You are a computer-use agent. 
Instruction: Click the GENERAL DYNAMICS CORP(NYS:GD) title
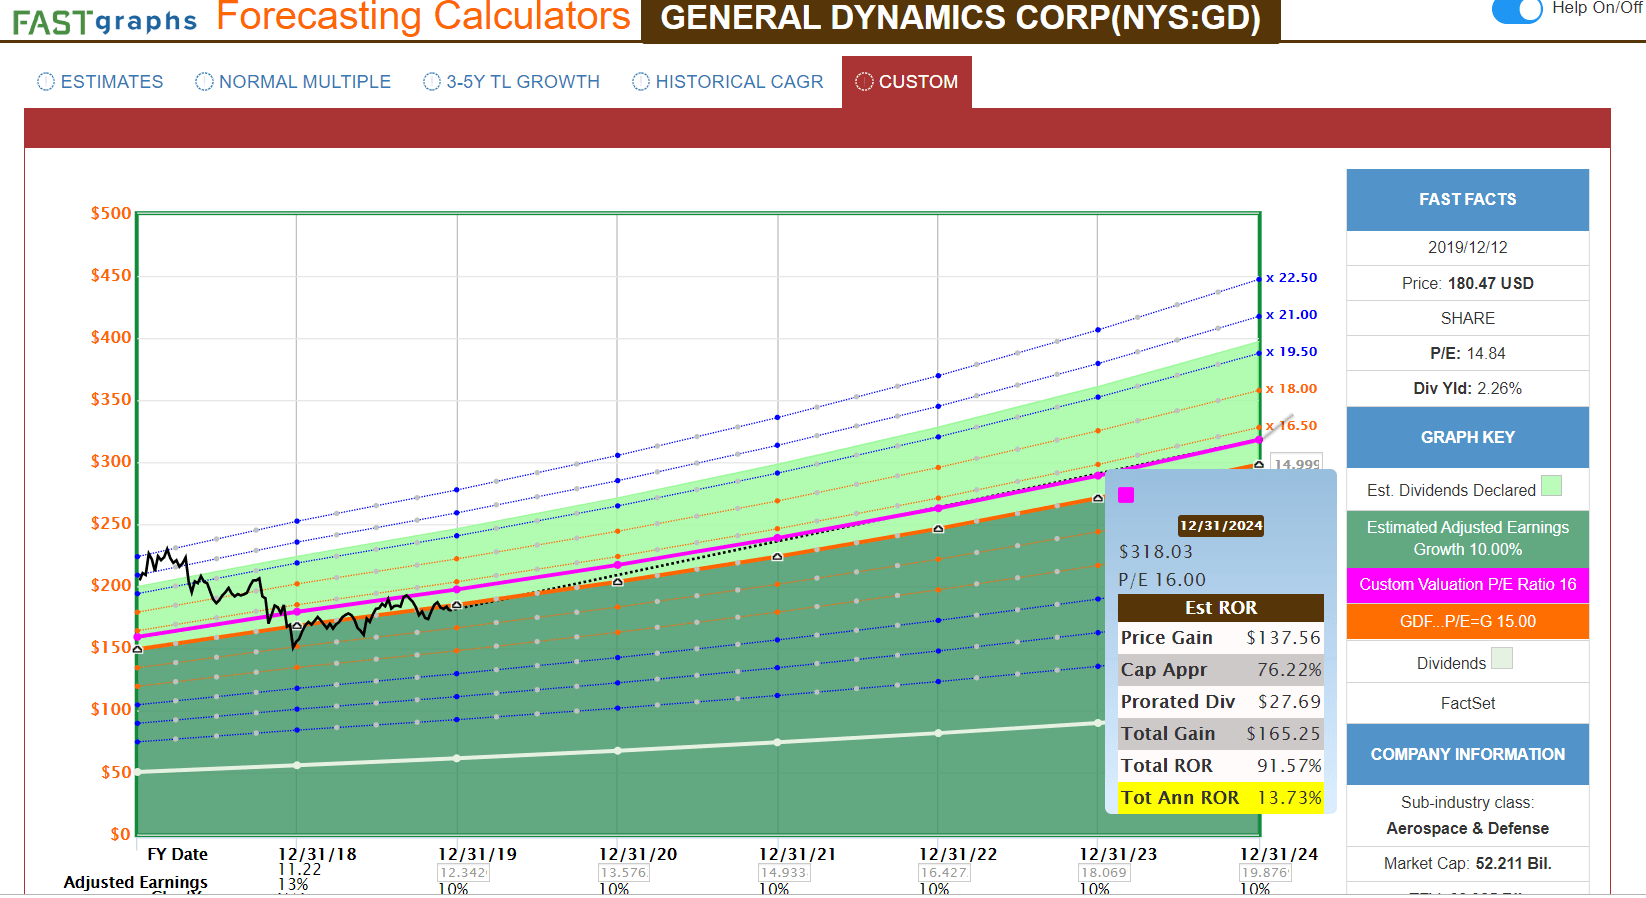point(961,19)
